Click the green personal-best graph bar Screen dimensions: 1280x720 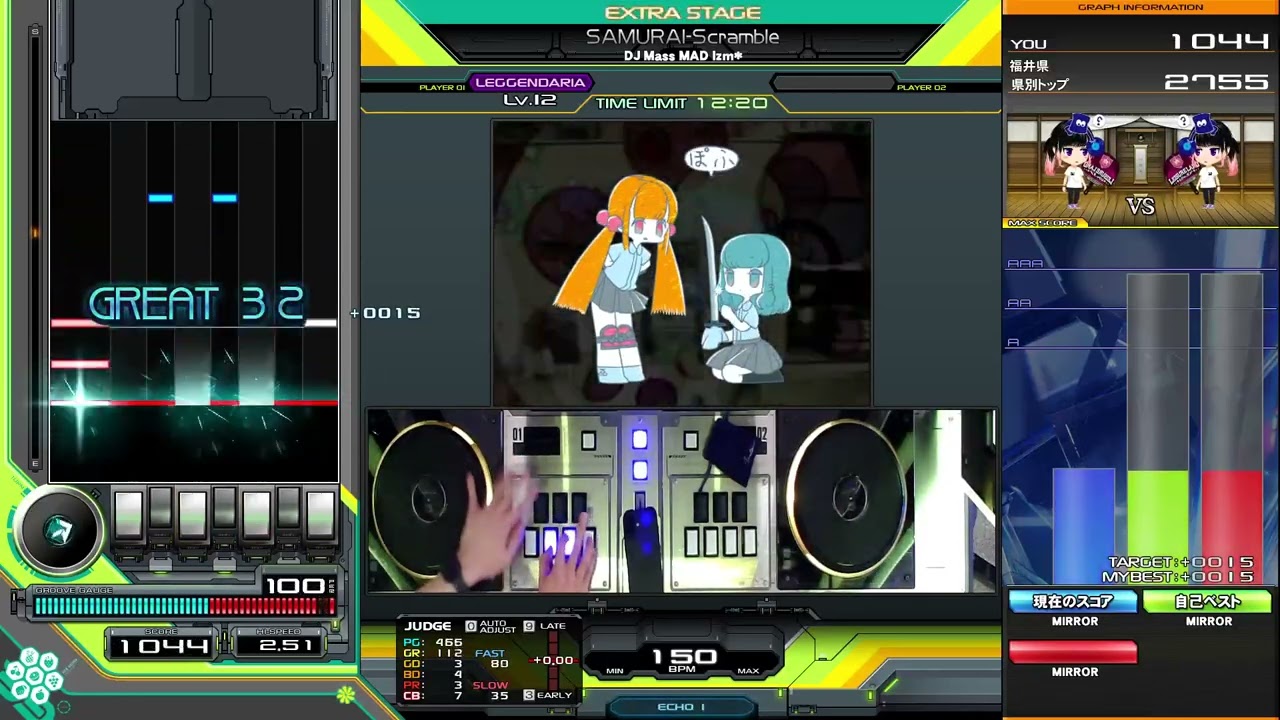click(1158, 525)
